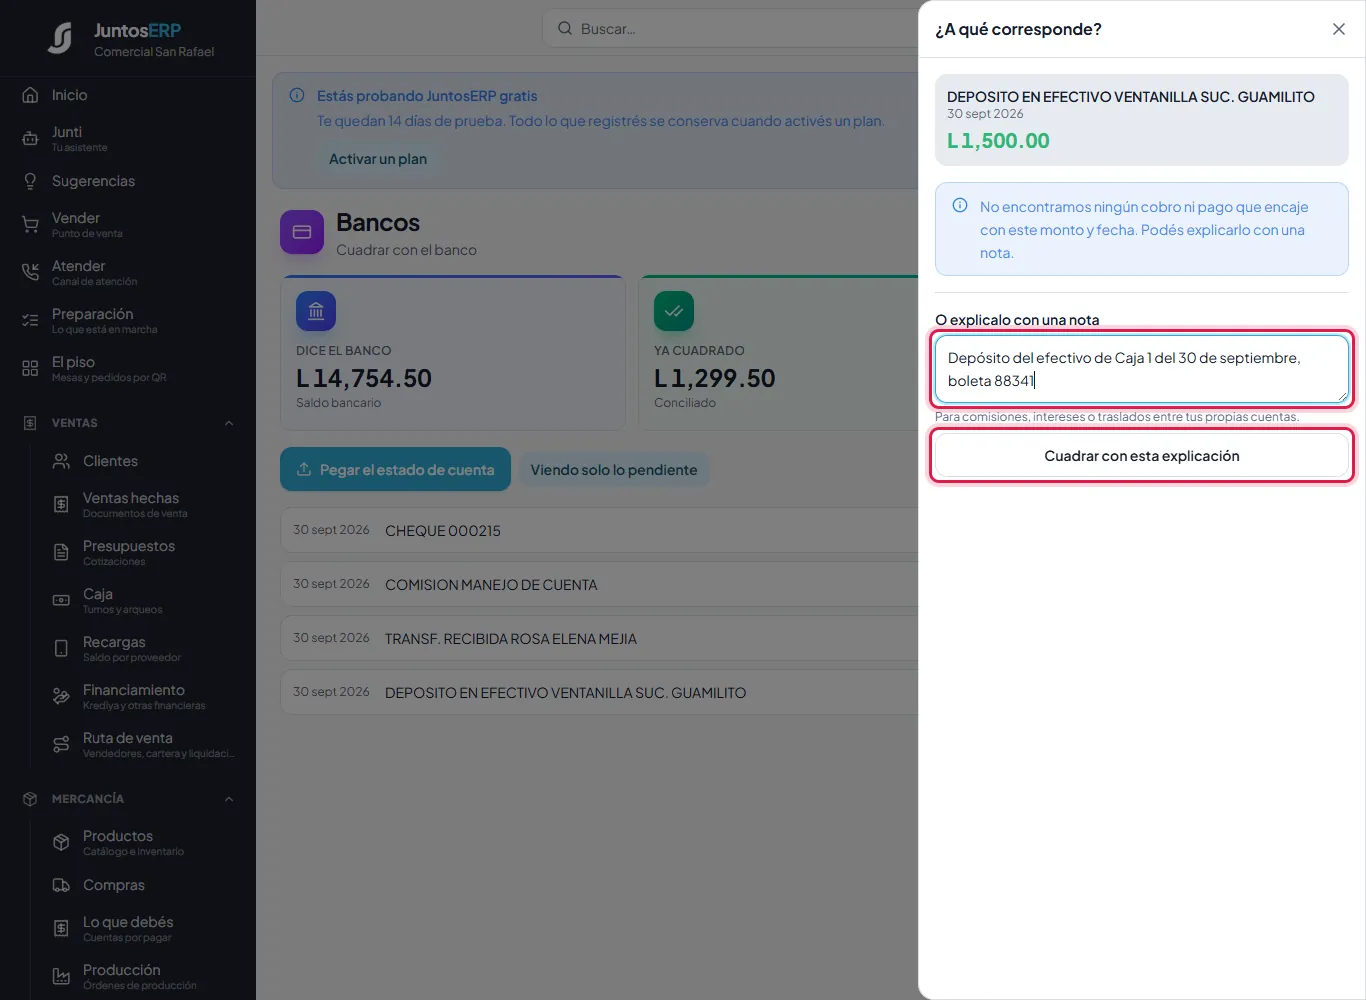Open Inicio home icon in sidebar
Image resolution: width=1366 pixels, height=1000 pixels.
30,95
